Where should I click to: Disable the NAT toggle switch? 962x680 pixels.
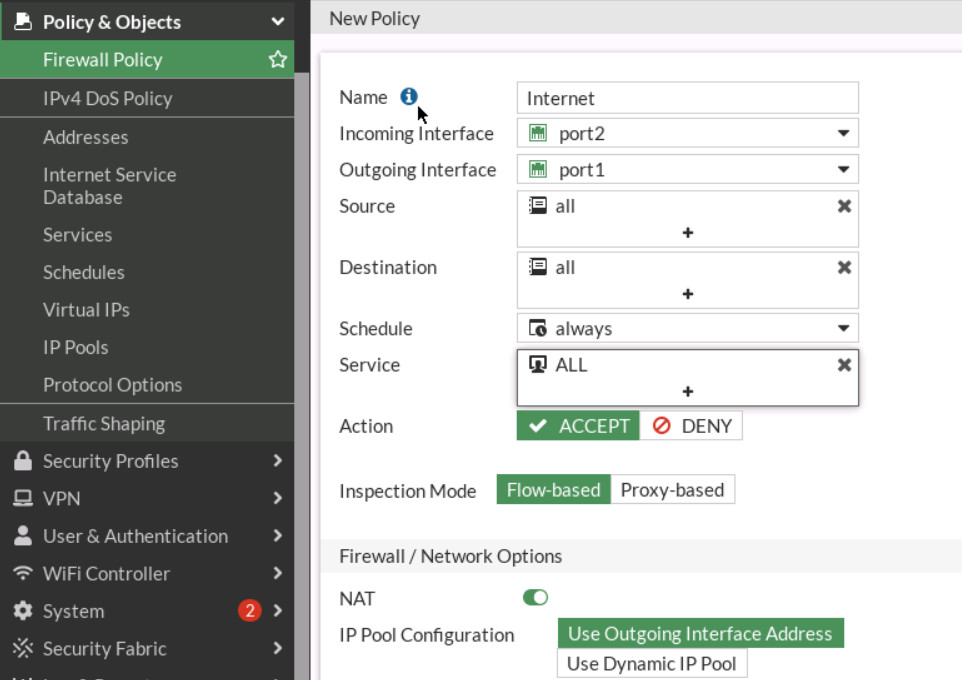[x=535, y=596]
